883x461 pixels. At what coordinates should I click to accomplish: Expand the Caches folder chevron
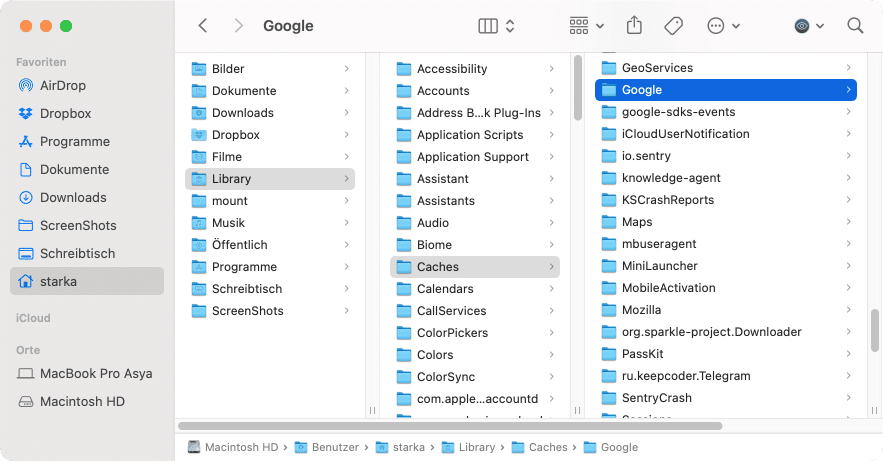click(551, 267)
